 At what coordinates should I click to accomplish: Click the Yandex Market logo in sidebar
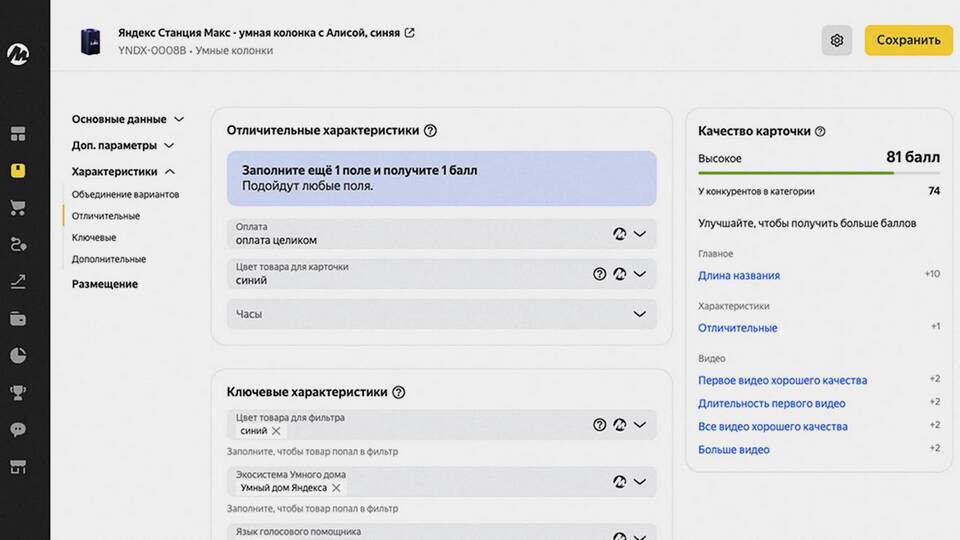coord(18,53)
